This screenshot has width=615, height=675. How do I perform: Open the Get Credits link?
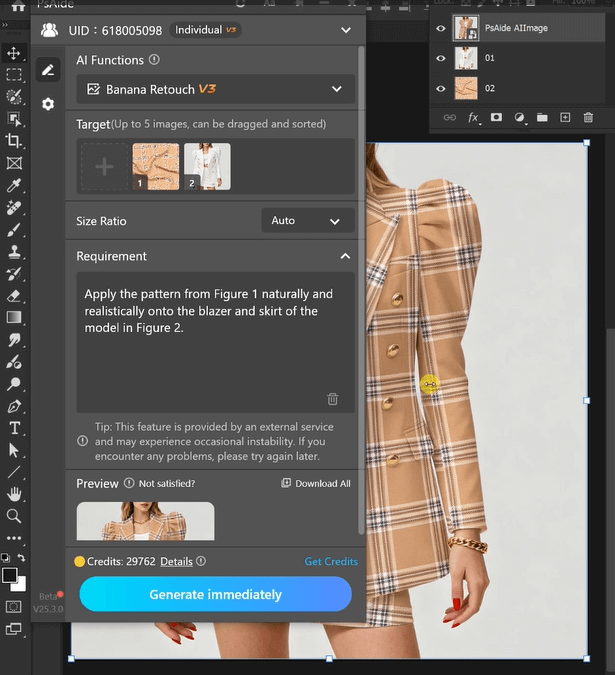(x=330, y=562)
